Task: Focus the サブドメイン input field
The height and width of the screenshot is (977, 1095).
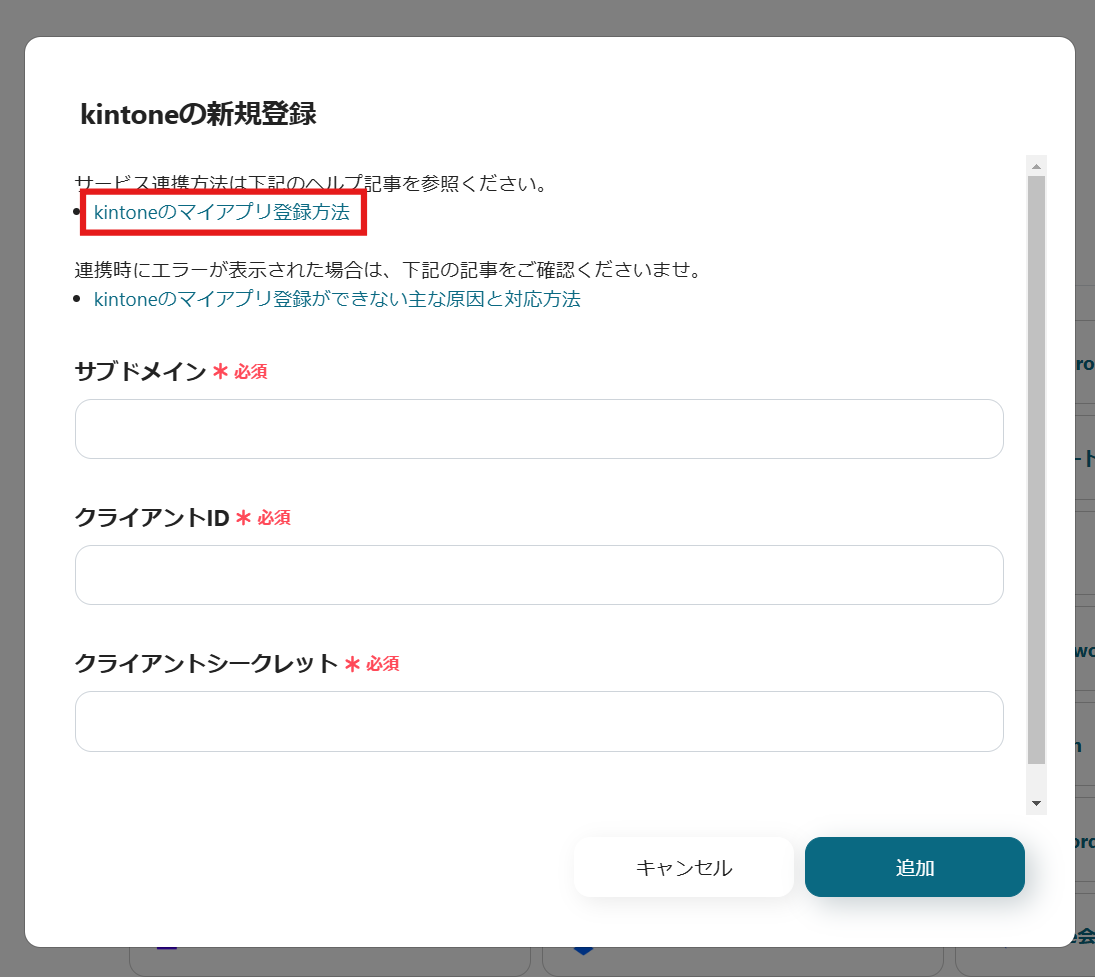Action: (x=539, y=429)
